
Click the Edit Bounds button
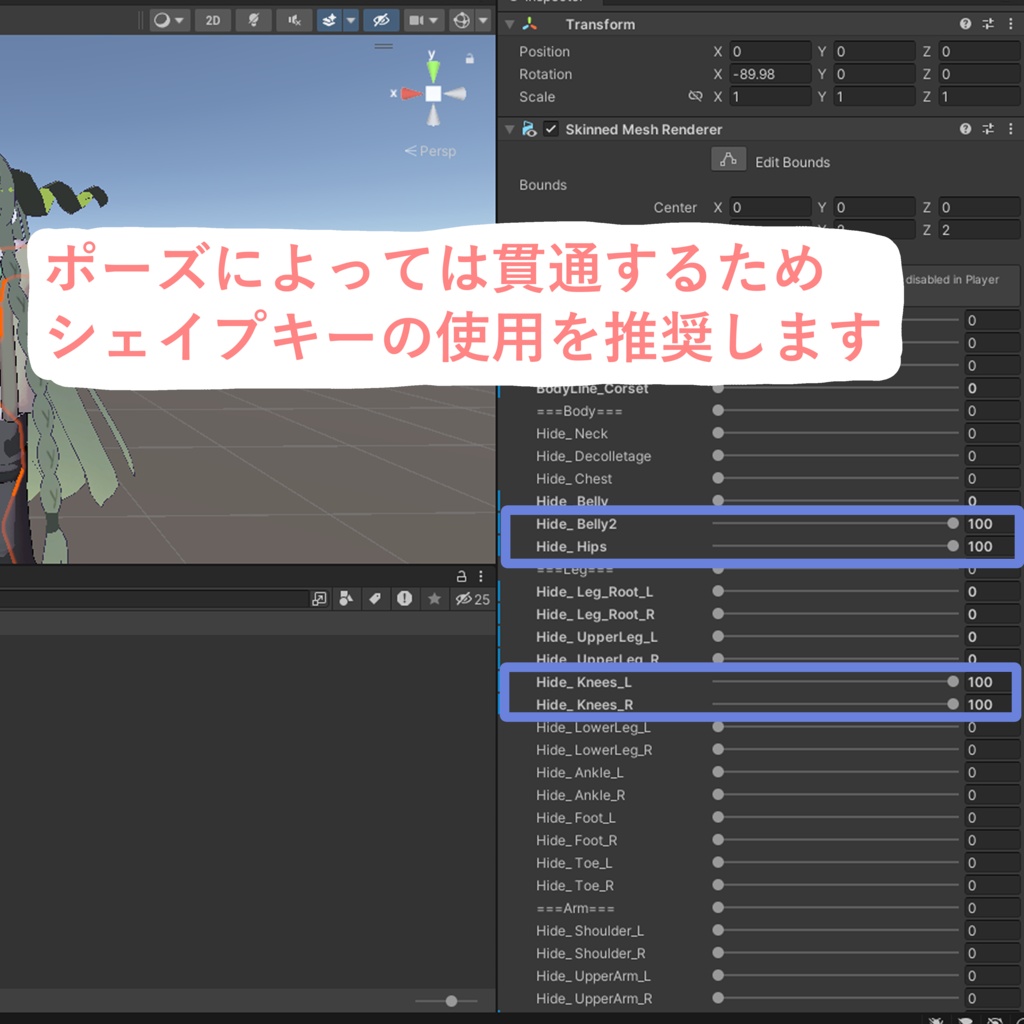coord(728,160)
